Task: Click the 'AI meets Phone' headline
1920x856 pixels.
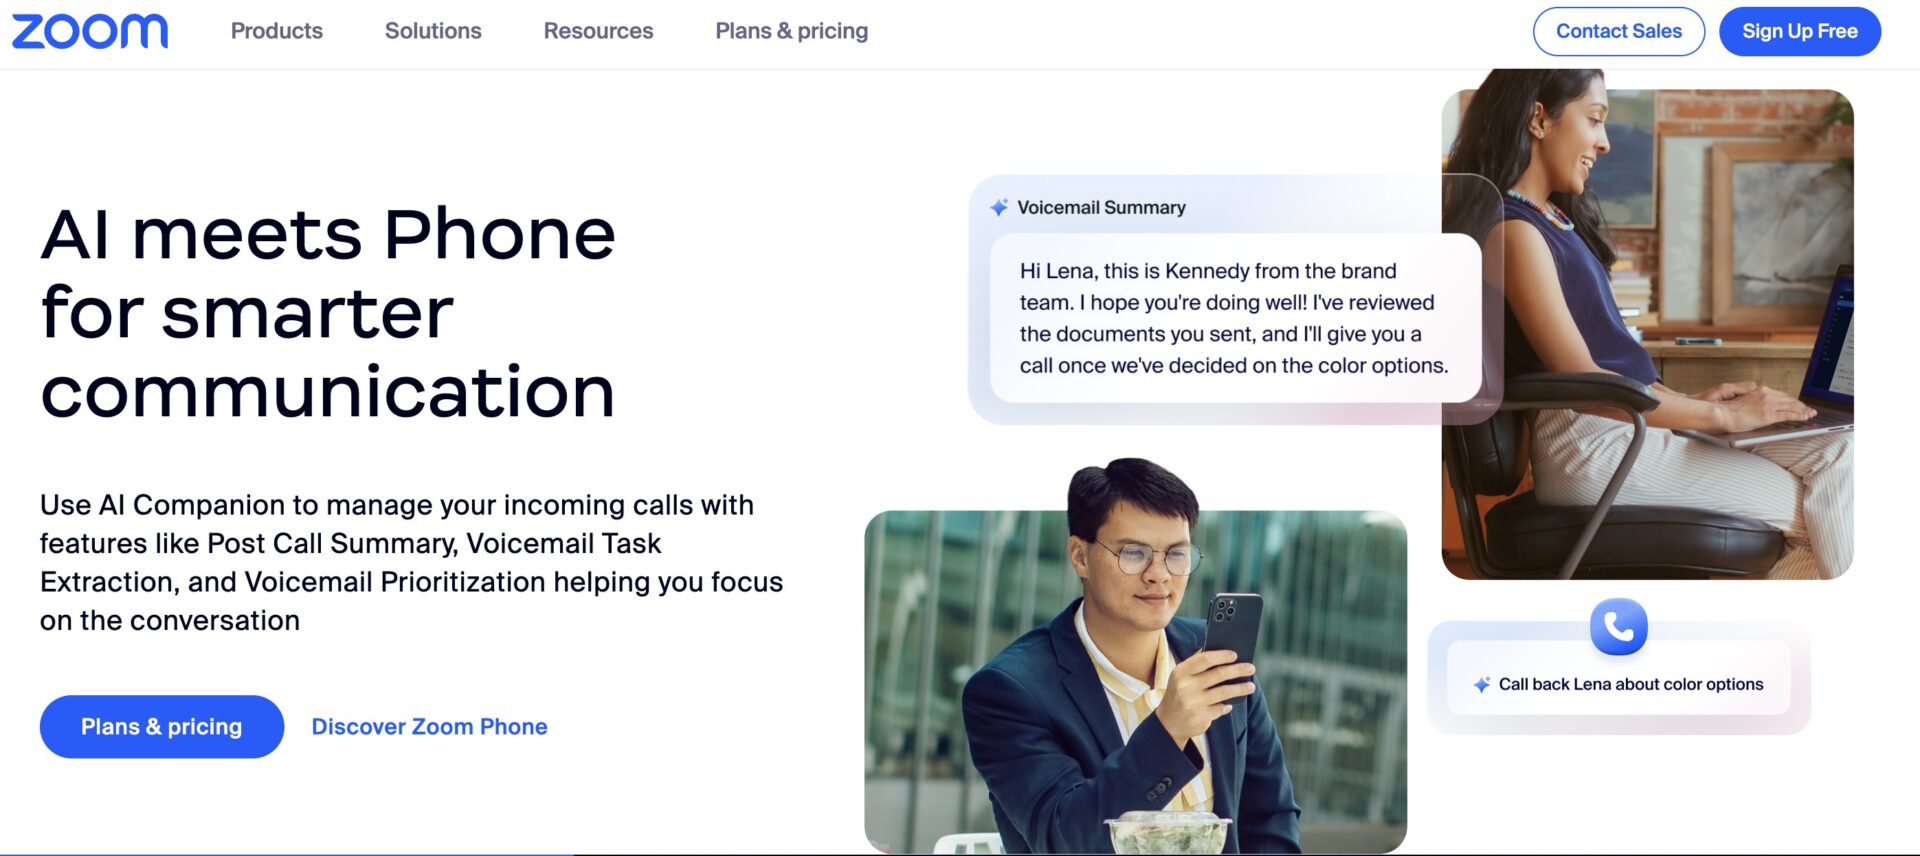Action: (328, 312)
